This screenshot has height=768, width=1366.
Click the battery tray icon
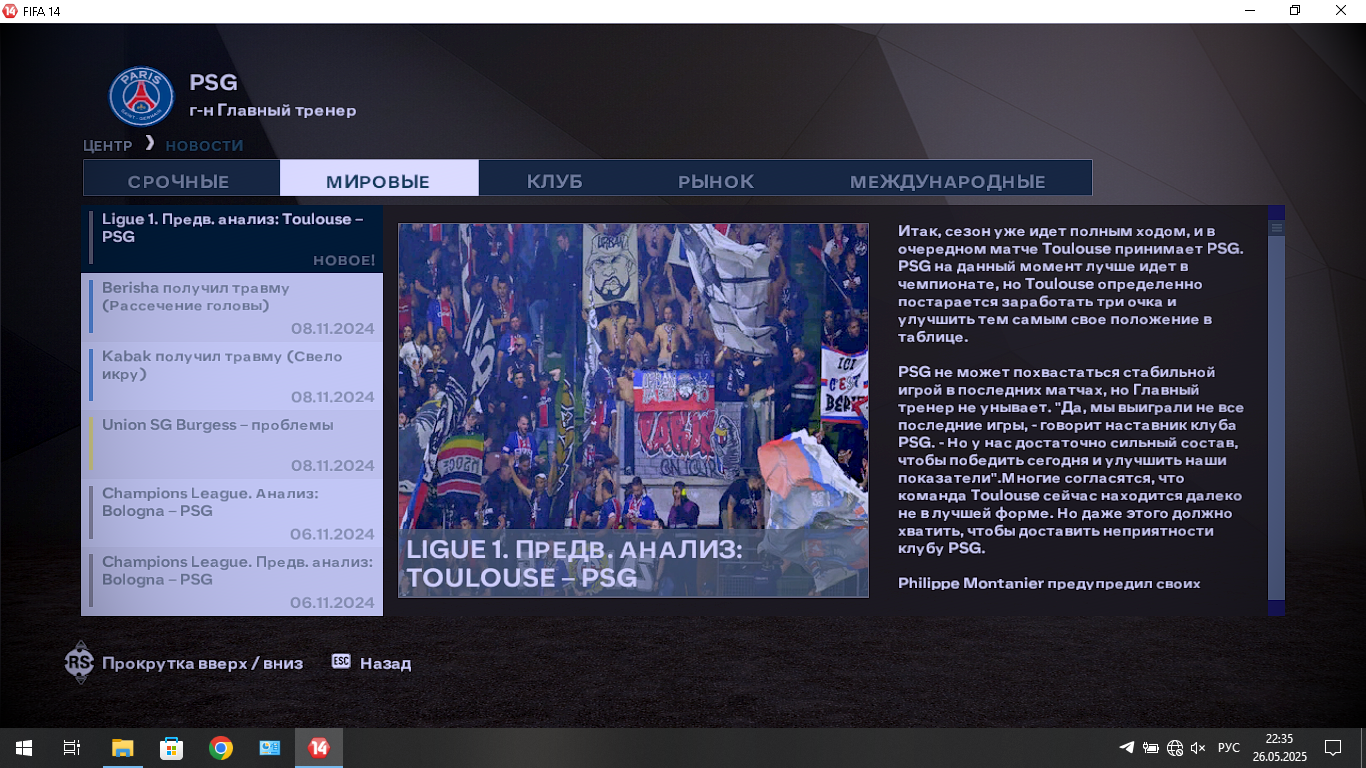coord(1151,748)
